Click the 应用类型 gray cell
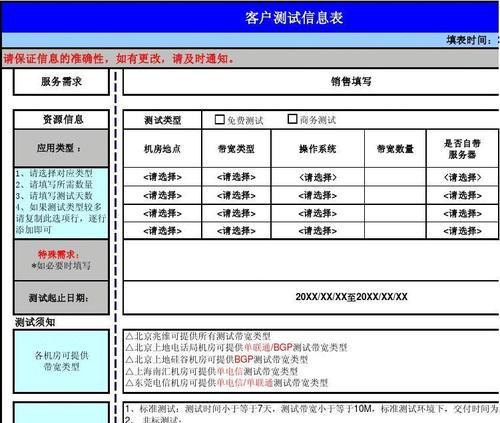Viewport: 500px width, 423px height. tap(61, 148)
